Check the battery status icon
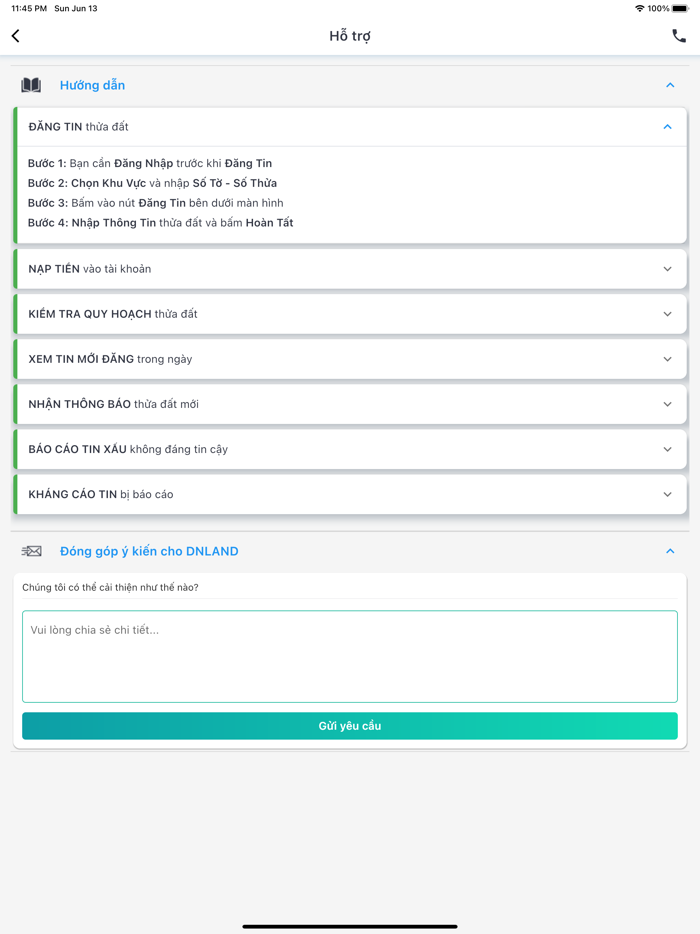This screenshot has height=934, width=700. click(x=680, y=8)
